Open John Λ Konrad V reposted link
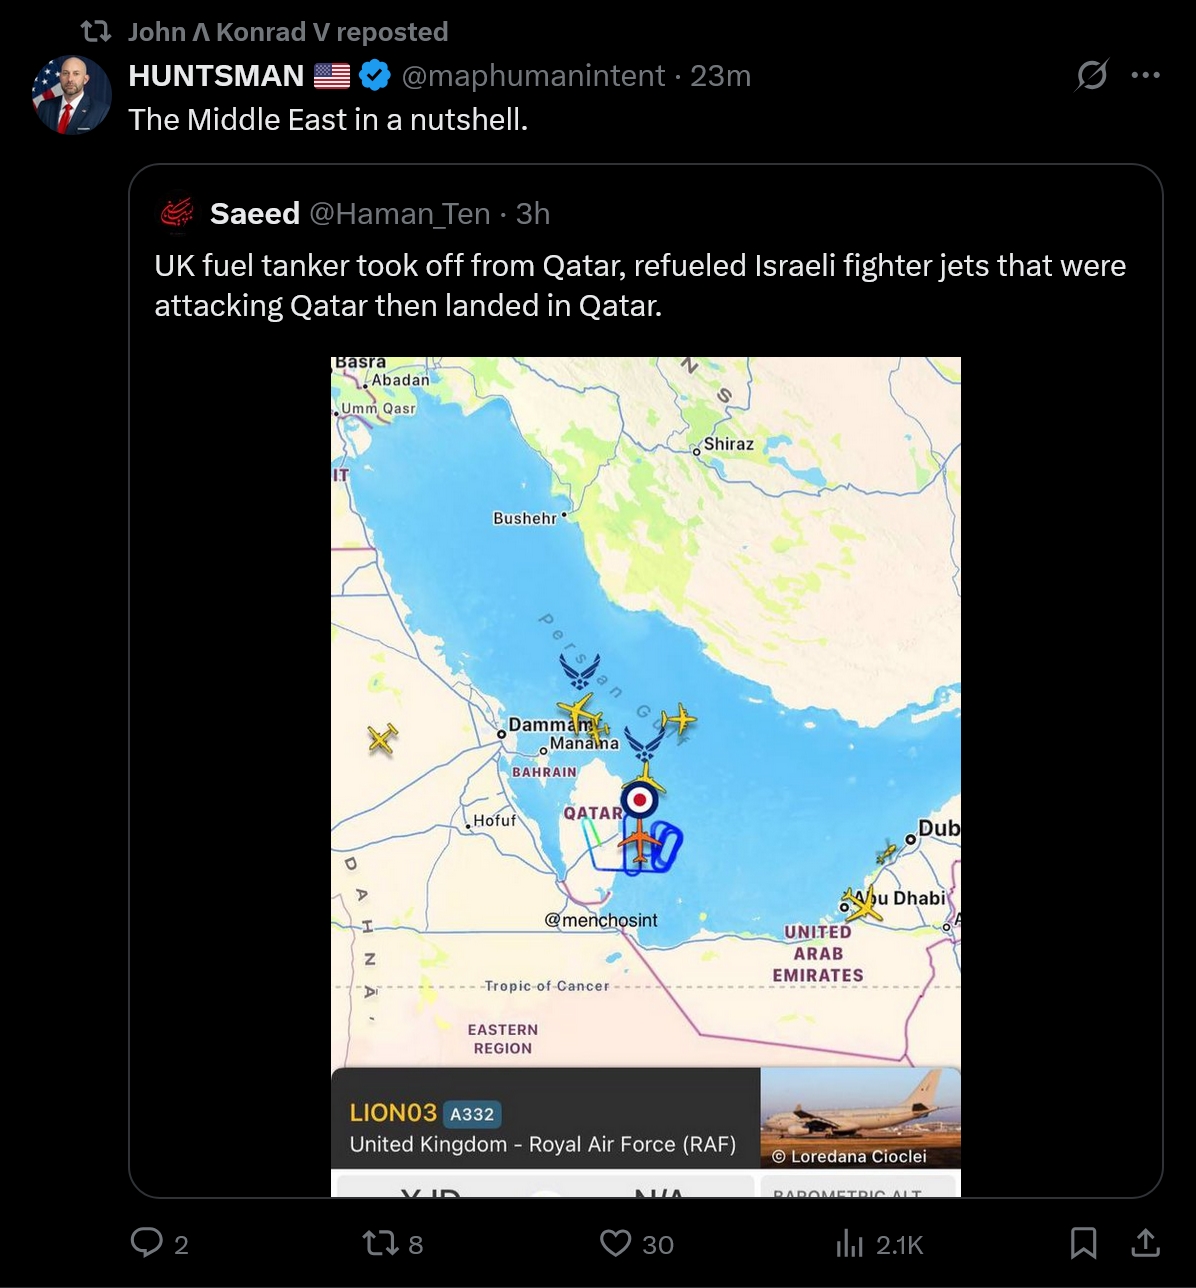 pyautogui.click(x=288, y=32)
